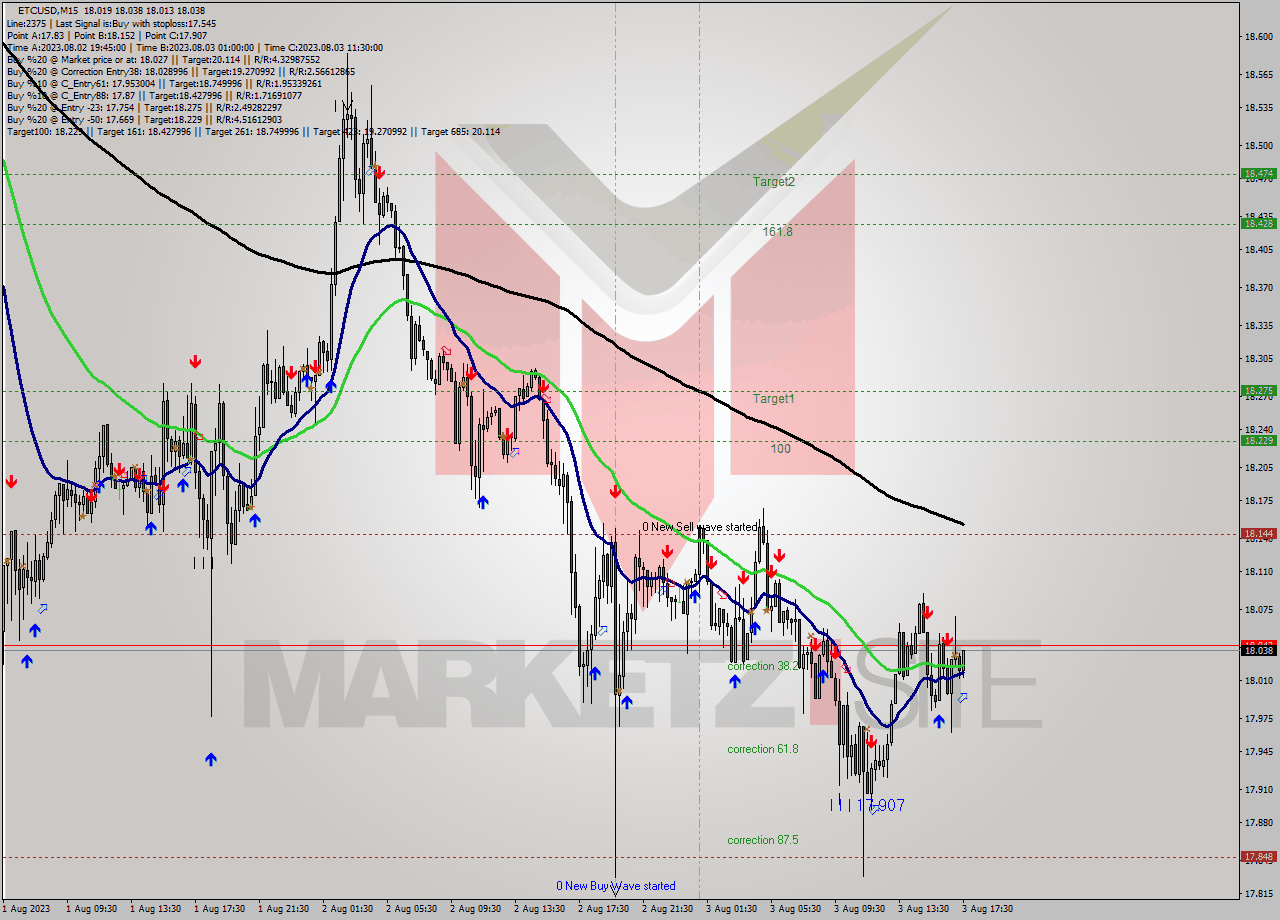Click the '1 Aug 2023' time axis label

[25, 909]
